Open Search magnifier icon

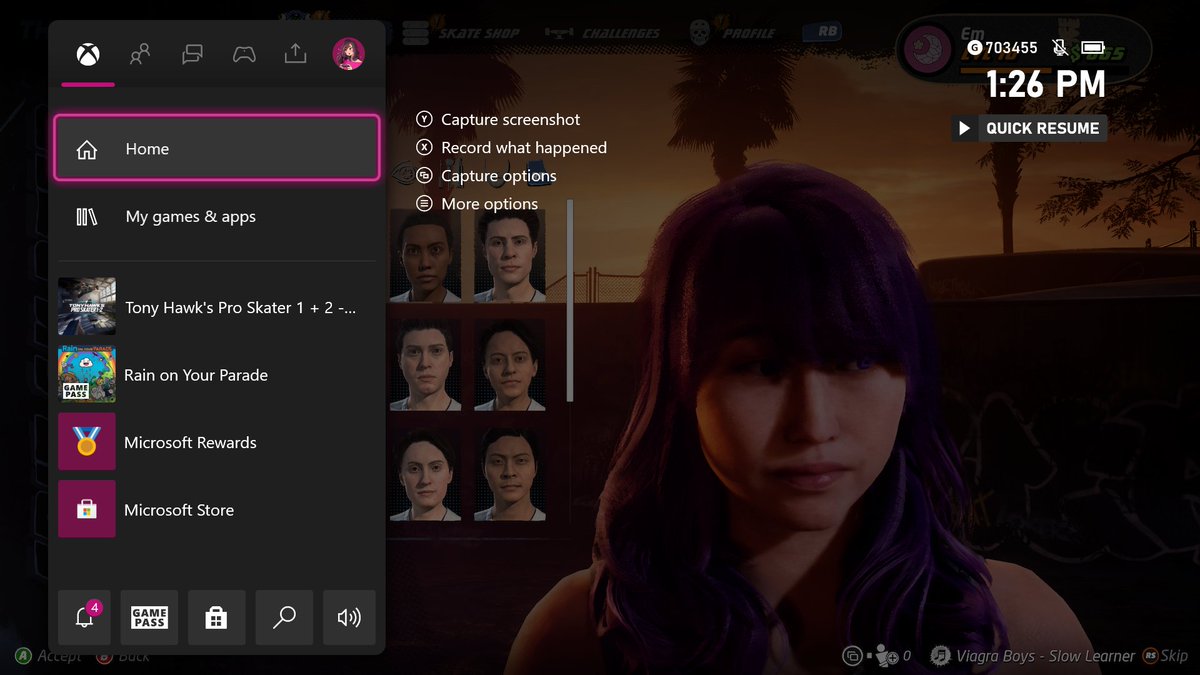284,617
